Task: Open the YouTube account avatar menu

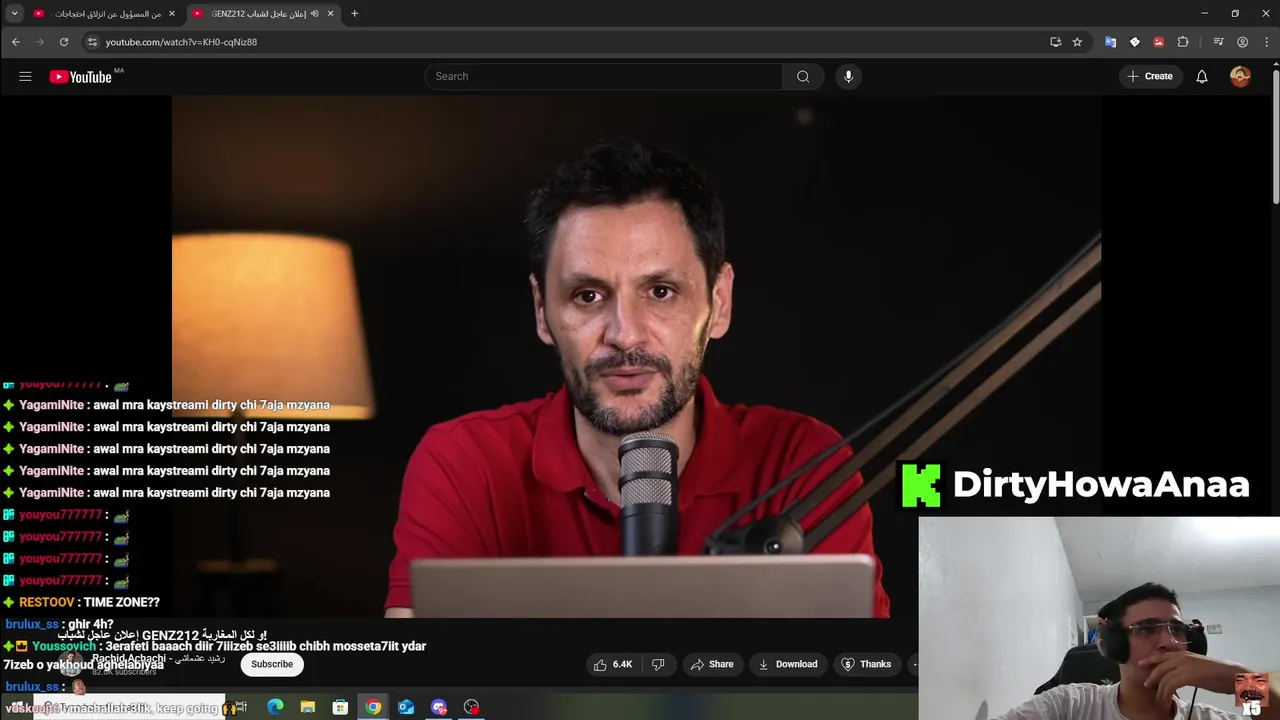Action: pyautogui.click(x=1240, y=76)
